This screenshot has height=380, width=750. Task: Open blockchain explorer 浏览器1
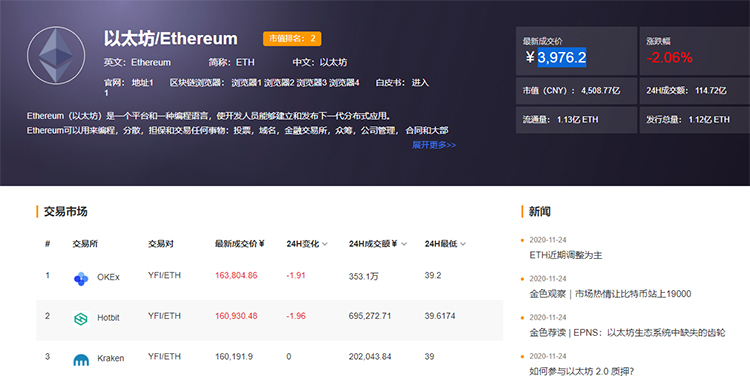(x=246, y=83)
